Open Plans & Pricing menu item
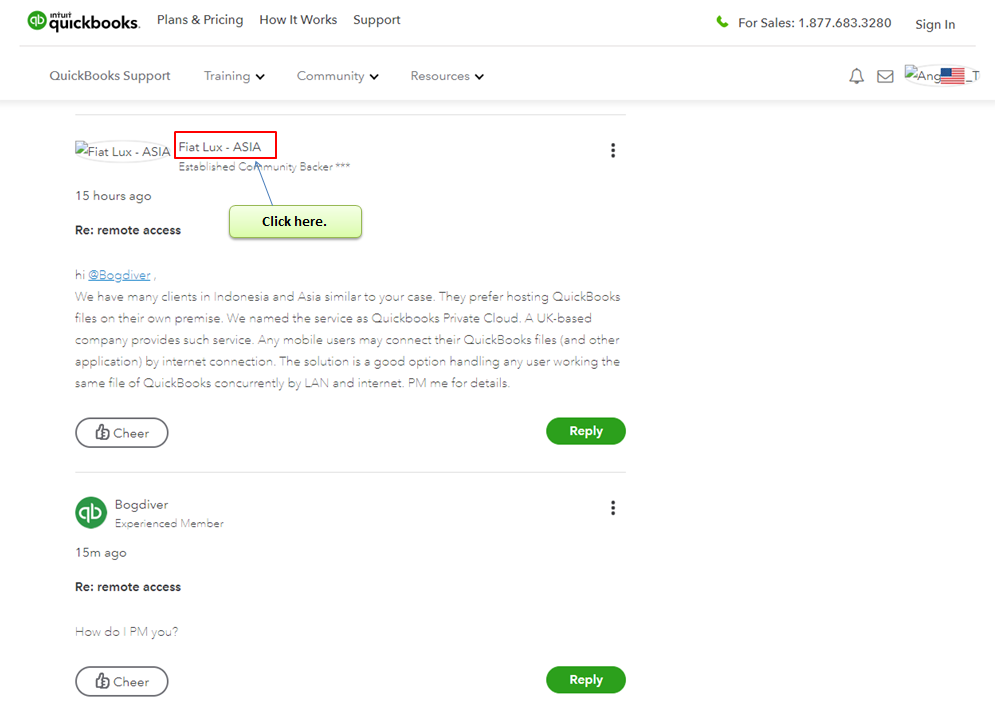995x713 pixels. 200,20
